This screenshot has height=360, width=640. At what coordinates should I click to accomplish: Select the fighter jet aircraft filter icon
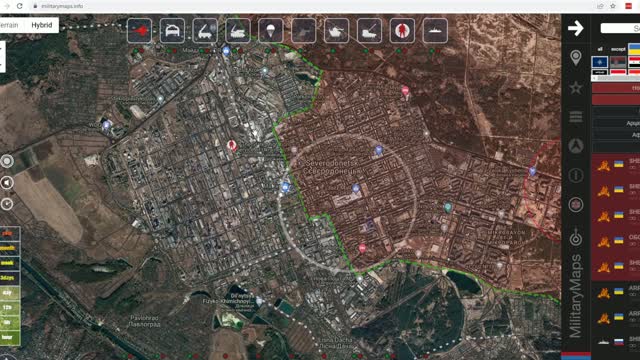[x=139, y=31]
